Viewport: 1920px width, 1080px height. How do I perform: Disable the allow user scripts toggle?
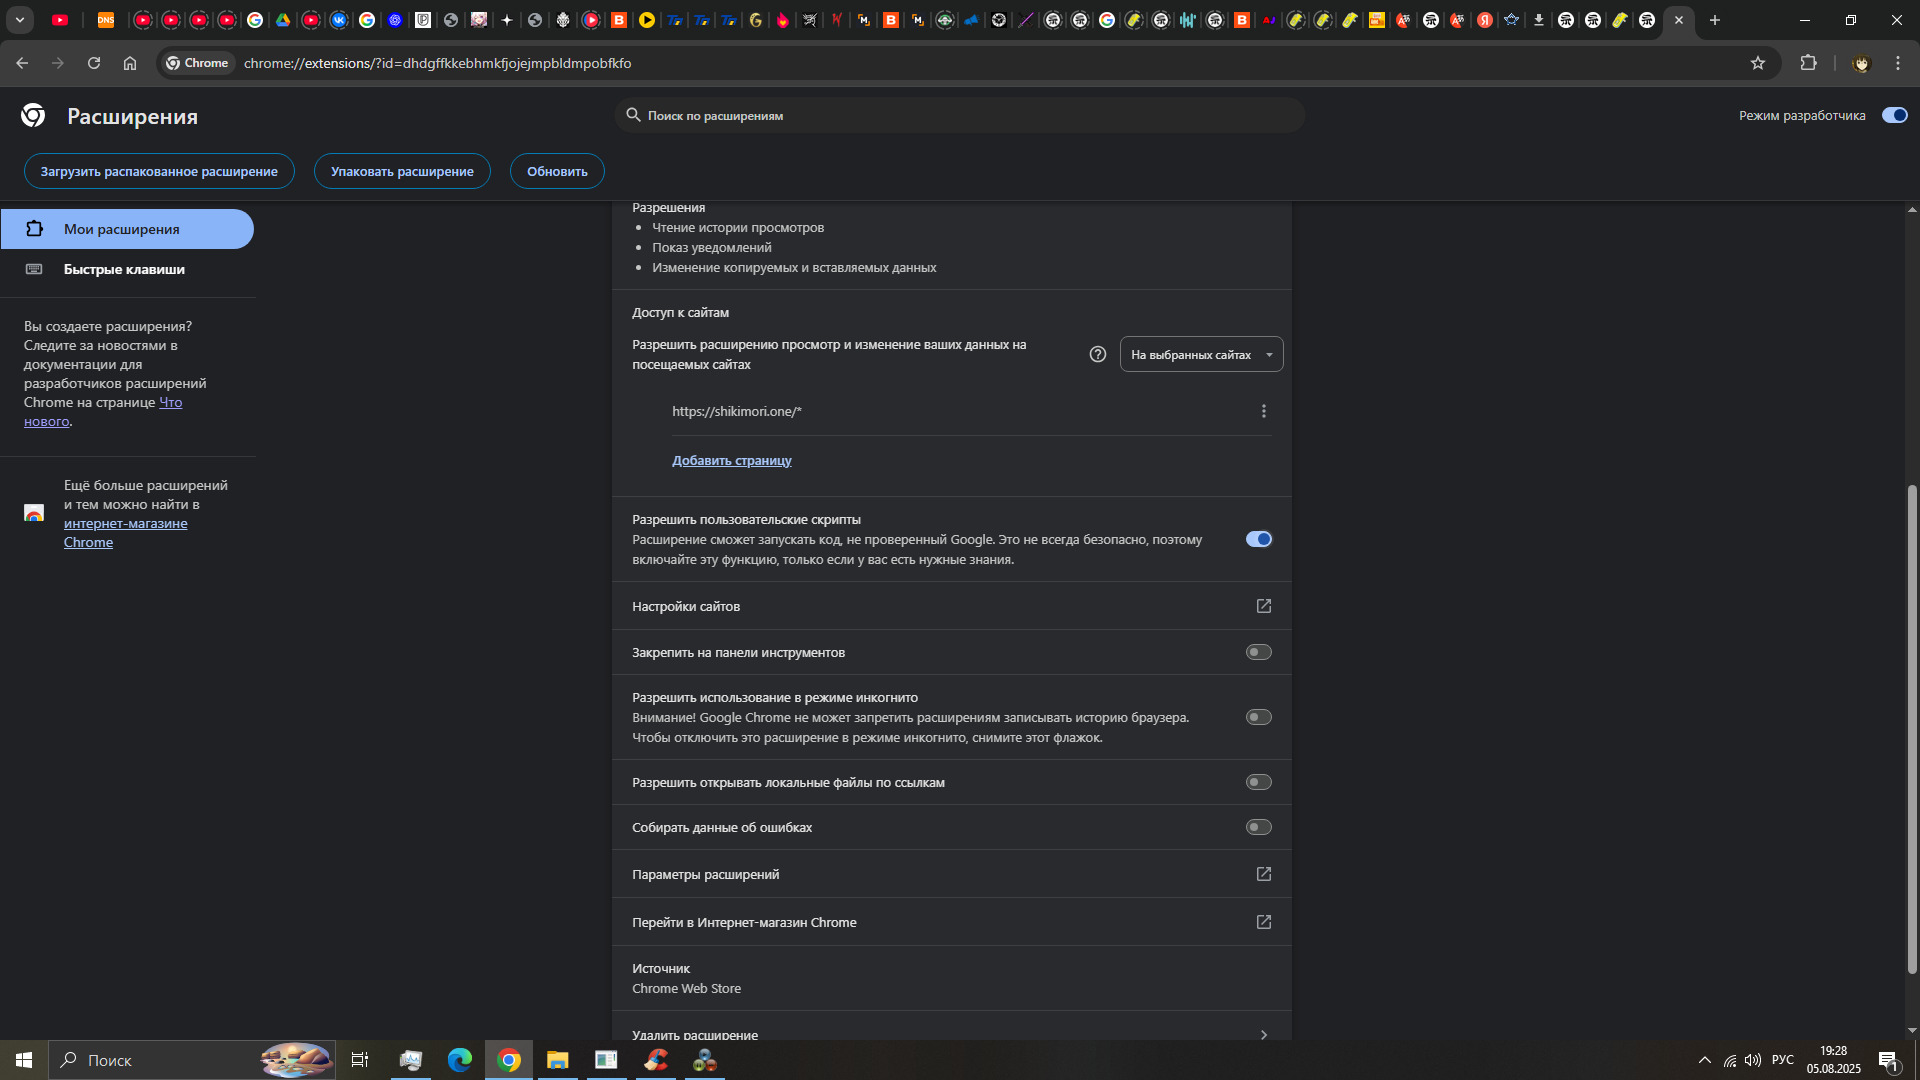[x=1259, y=539]
